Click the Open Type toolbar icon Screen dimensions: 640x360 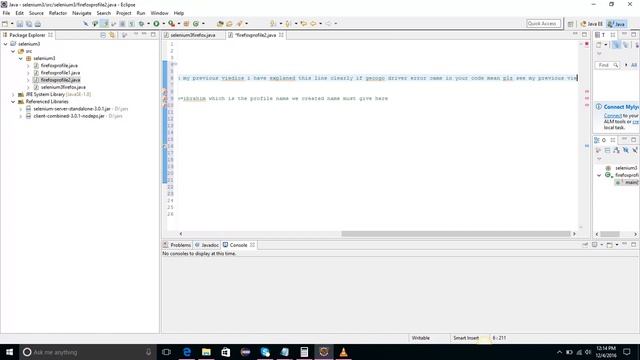(220, 24)
